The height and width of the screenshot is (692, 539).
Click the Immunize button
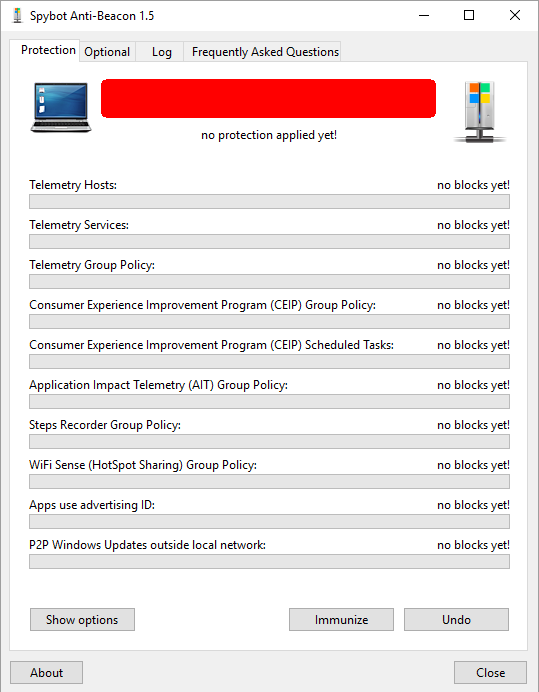click(341, 620)
